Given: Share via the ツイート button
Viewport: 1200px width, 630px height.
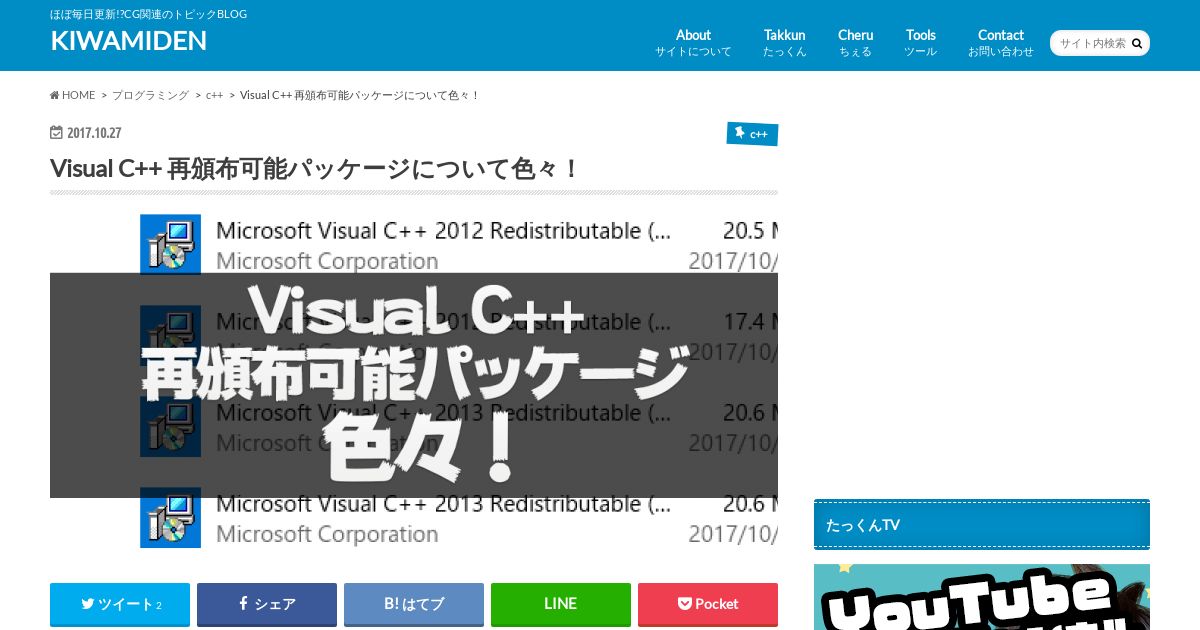Looking at the screenshot, I should coord(120,604).
